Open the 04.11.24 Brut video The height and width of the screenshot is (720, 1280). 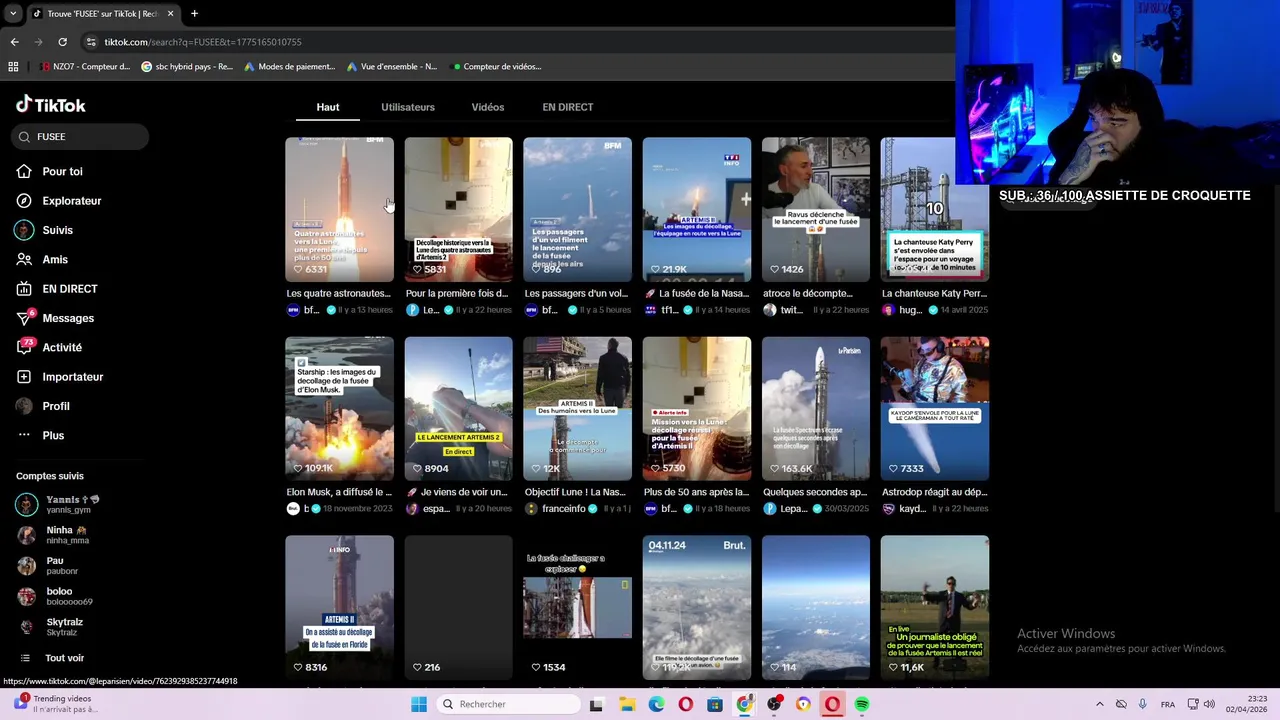pyautogui.click(x=696, y=607)
